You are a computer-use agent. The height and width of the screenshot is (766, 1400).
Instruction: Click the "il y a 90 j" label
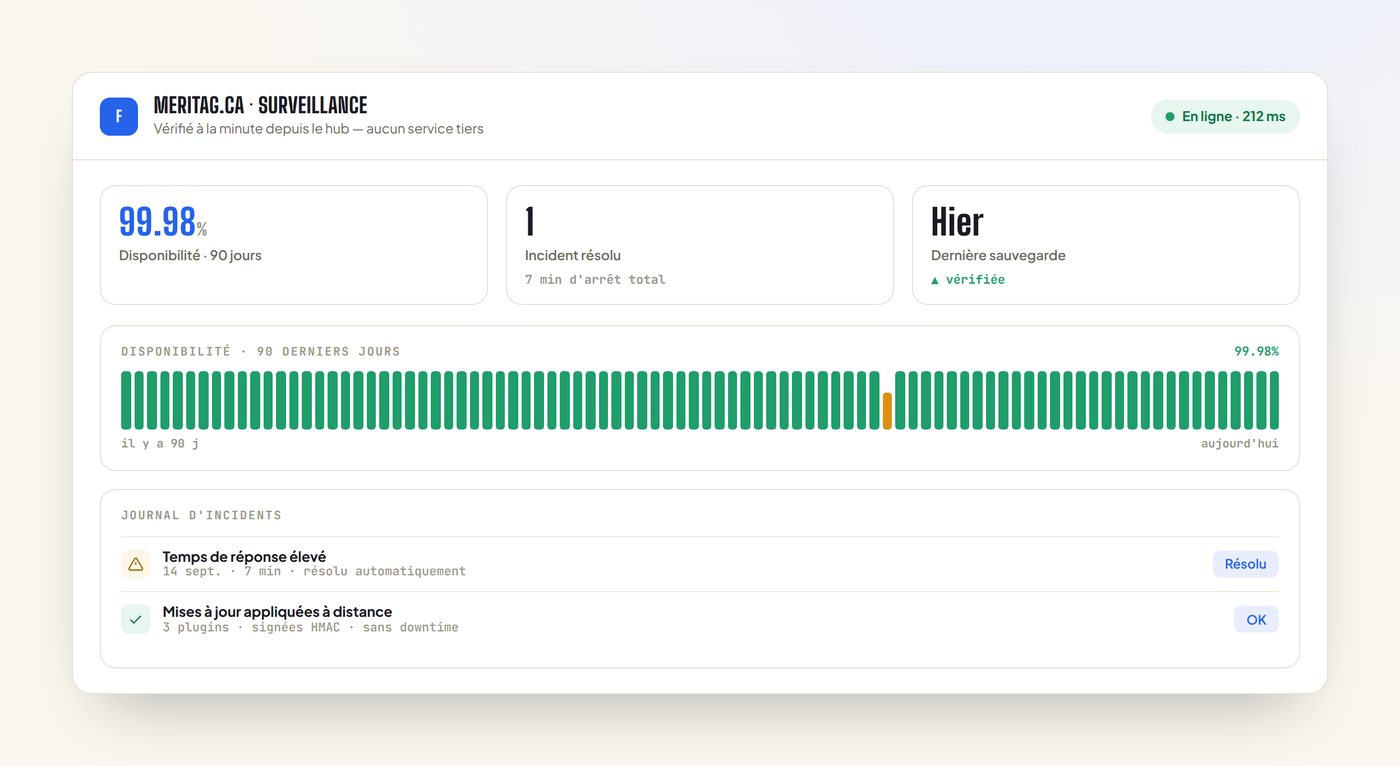(x=160, y=444)
